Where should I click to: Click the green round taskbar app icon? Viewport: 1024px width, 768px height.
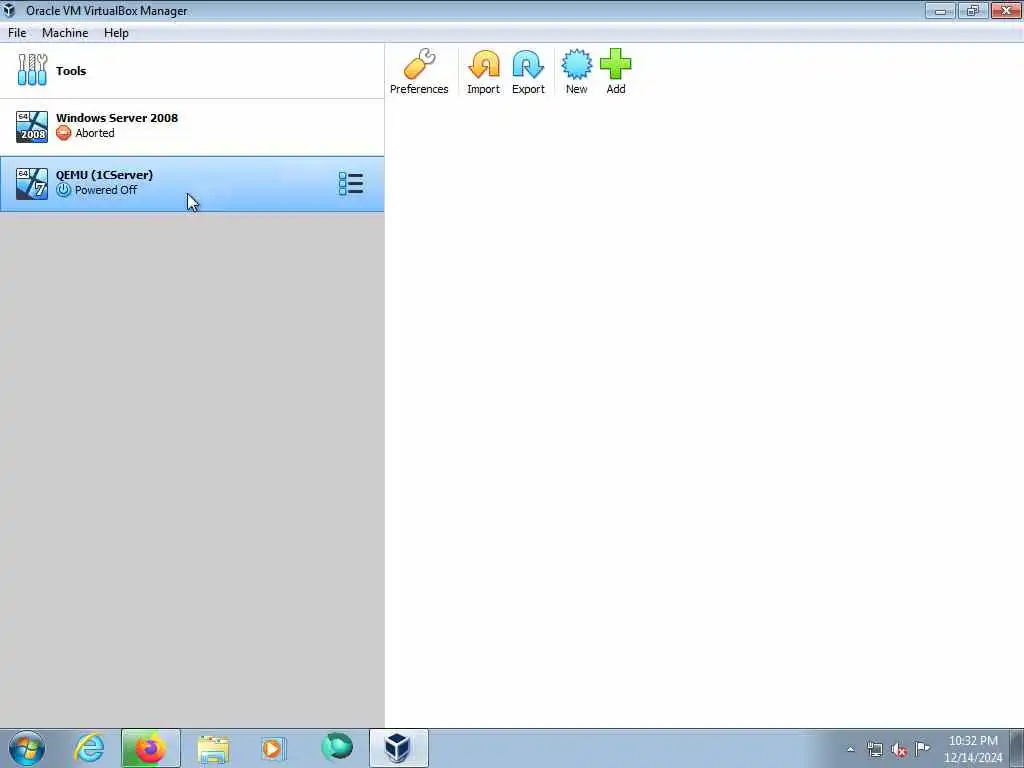[x=337, y=747]
